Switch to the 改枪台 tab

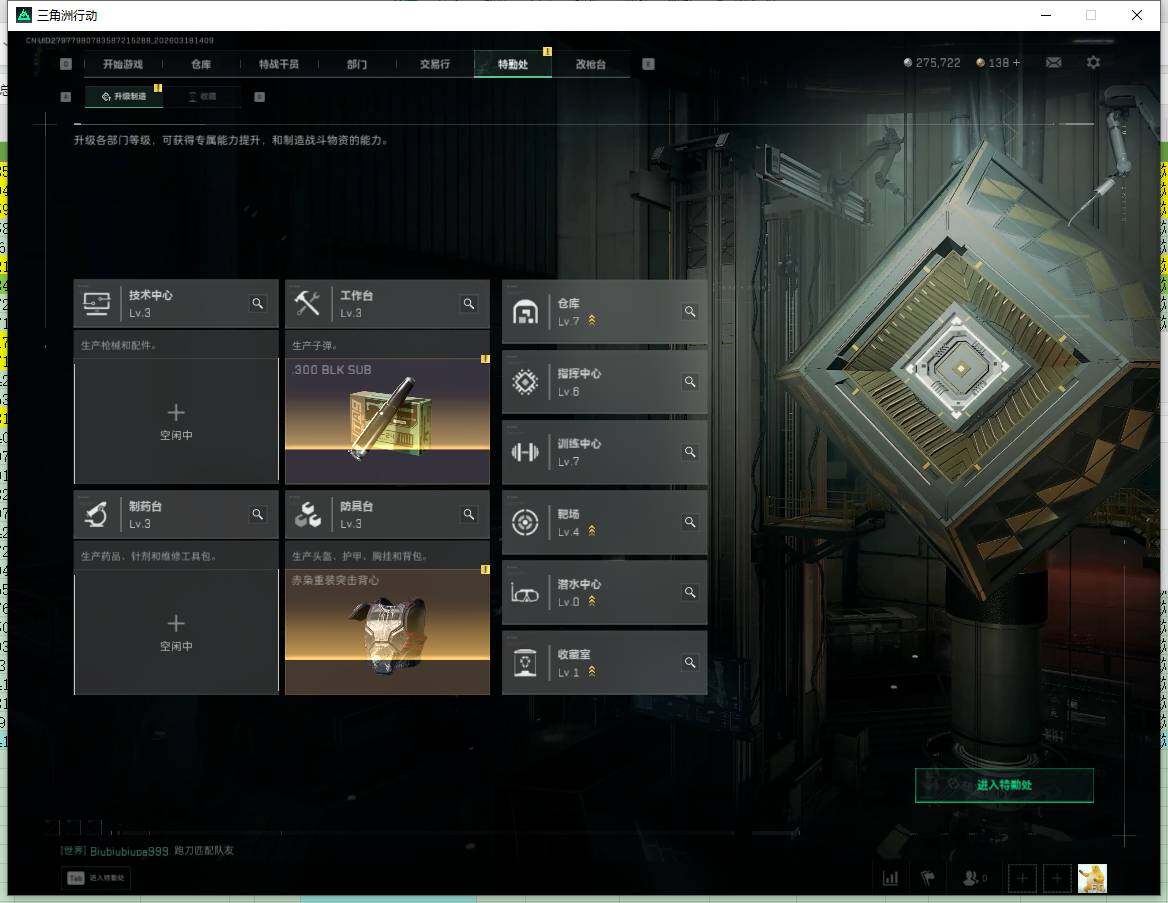591,64
